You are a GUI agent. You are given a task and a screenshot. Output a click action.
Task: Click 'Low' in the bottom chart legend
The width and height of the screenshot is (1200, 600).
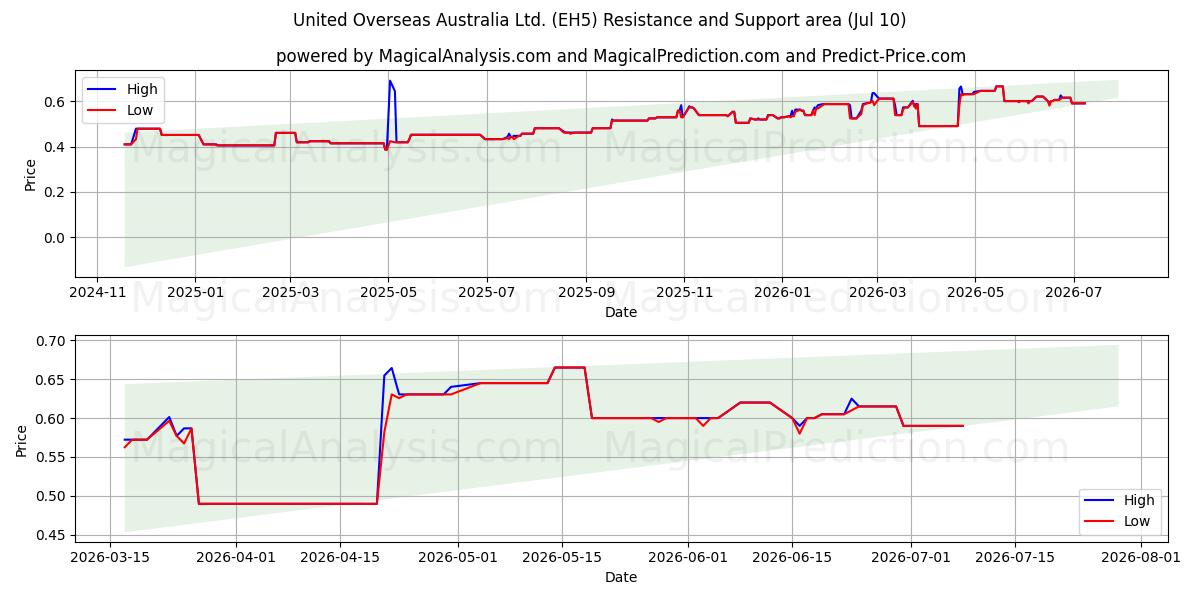[x=1137, y=521]
